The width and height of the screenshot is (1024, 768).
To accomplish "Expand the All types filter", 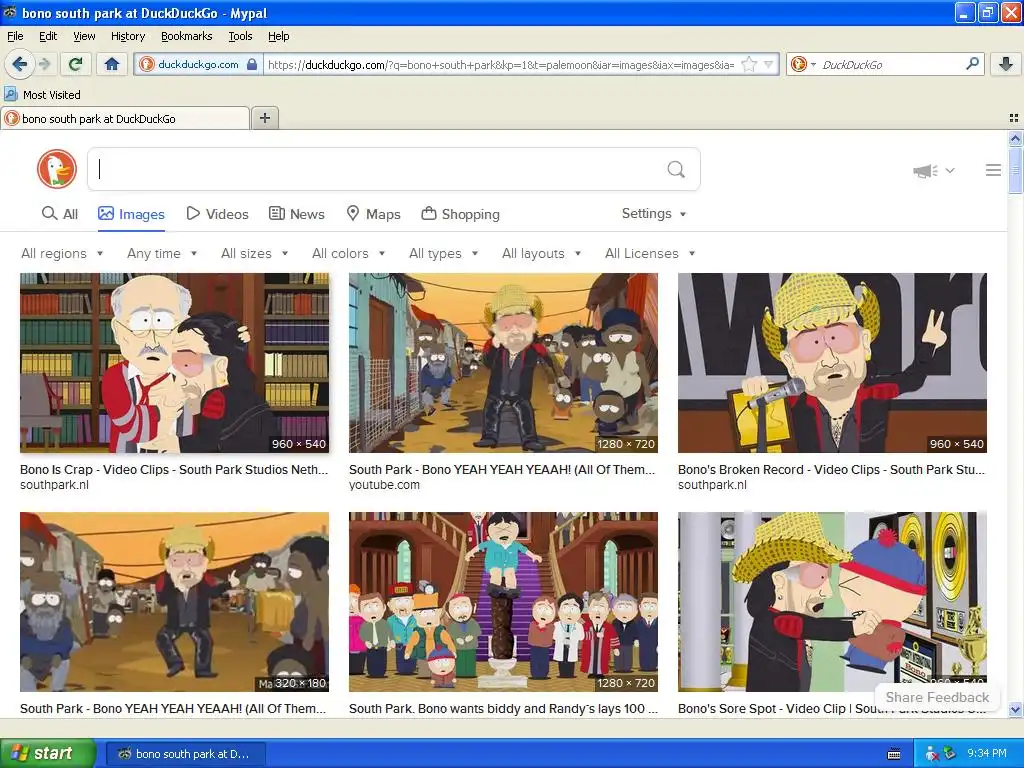I will 443,253.
